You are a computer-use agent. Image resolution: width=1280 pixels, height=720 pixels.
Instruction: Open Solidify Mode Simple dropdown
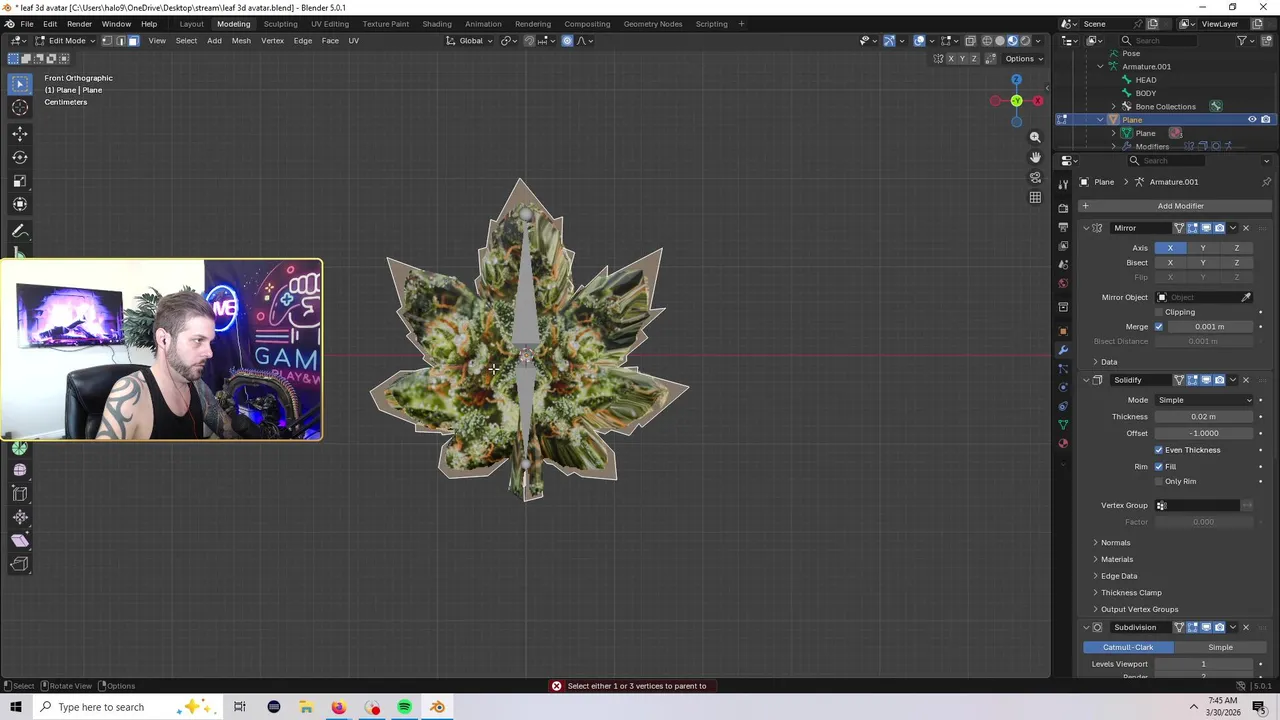point(1203,400)
